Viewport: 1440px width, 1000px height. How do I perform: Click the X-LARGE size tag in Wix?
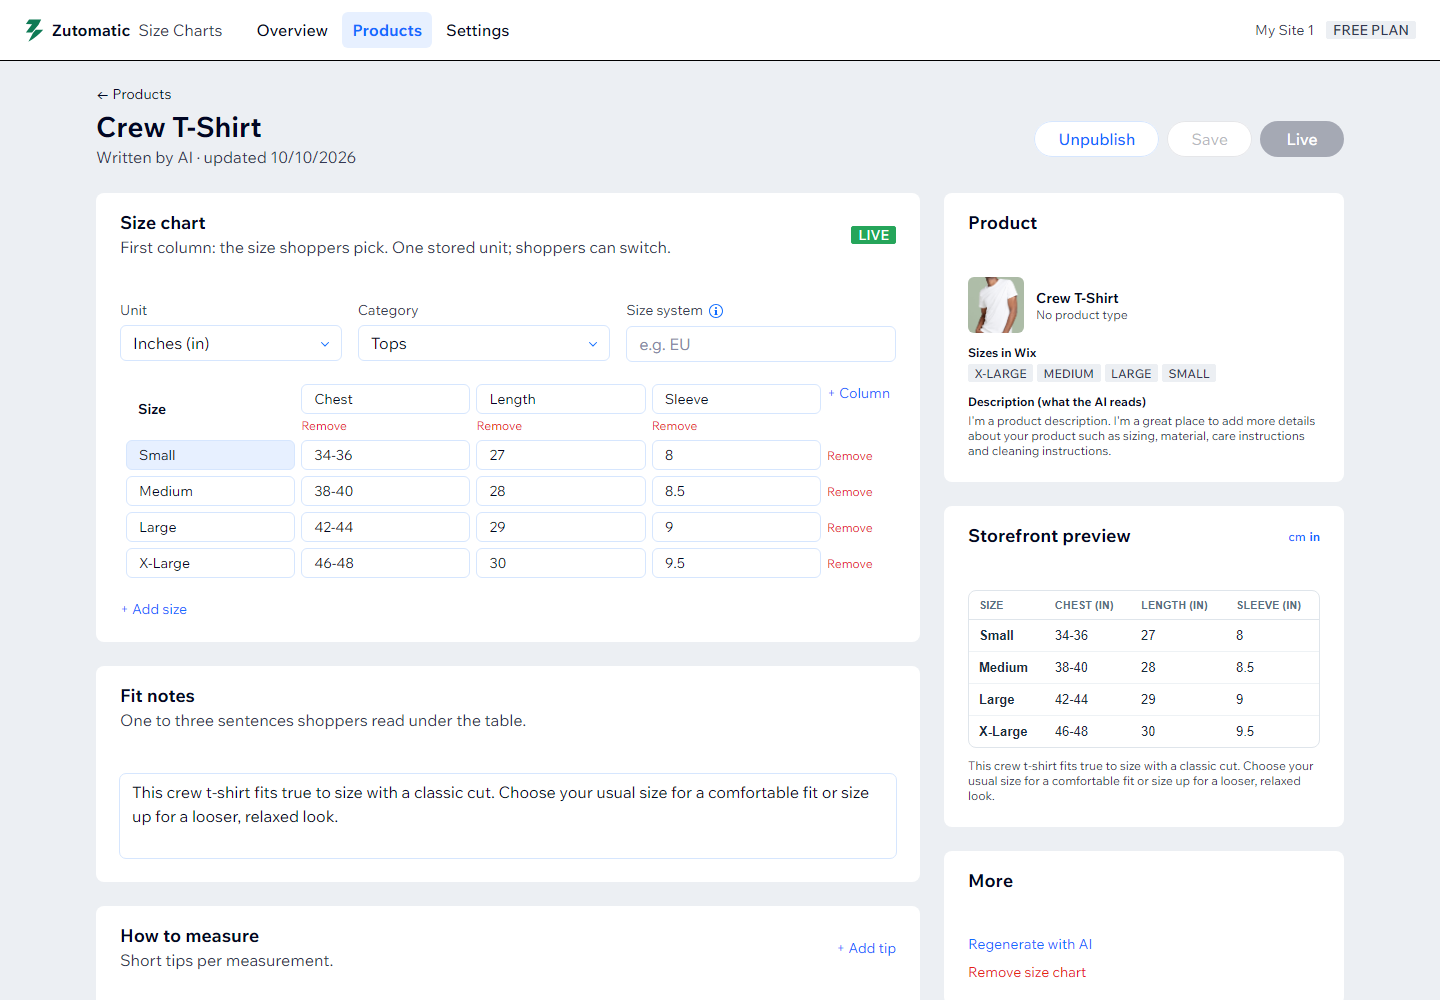pos(1000,374)
